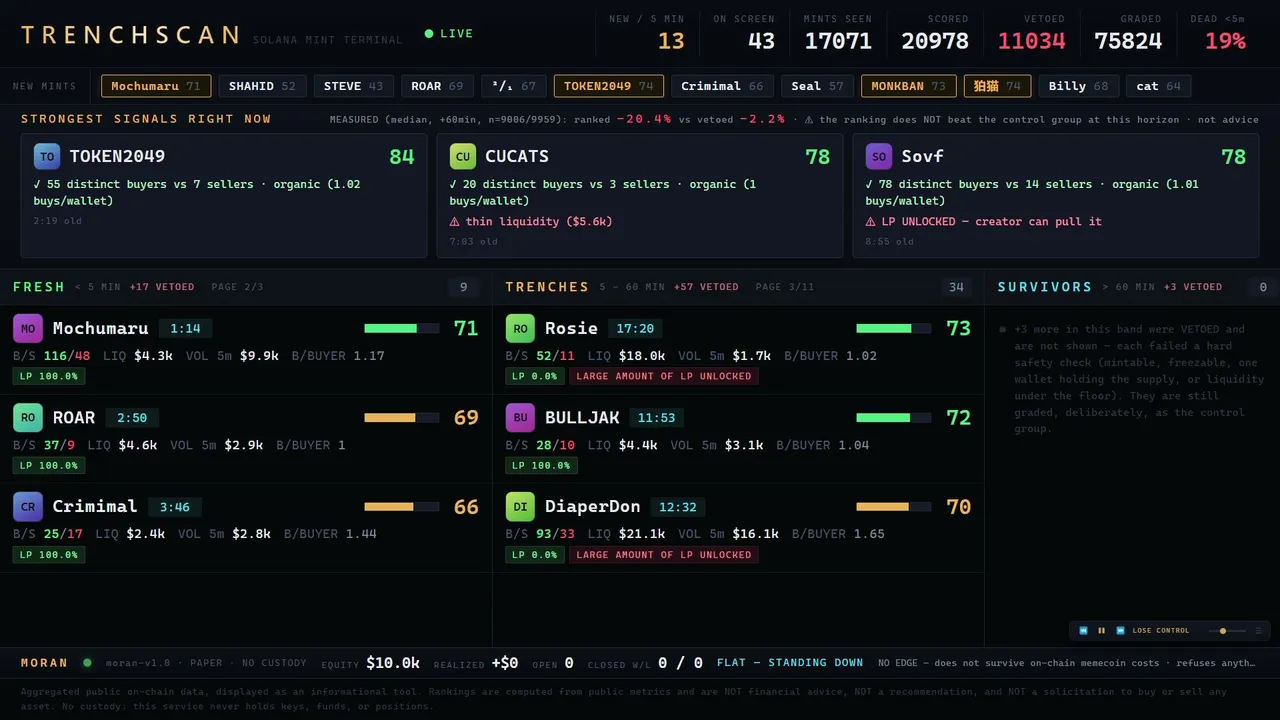
Task: Click the Crimimal CR token avatar
Action: pos(28,506)
